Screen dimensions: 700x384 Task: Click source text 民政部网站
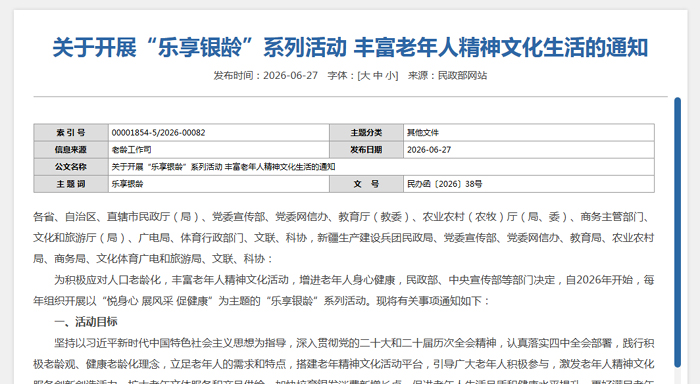462,75
